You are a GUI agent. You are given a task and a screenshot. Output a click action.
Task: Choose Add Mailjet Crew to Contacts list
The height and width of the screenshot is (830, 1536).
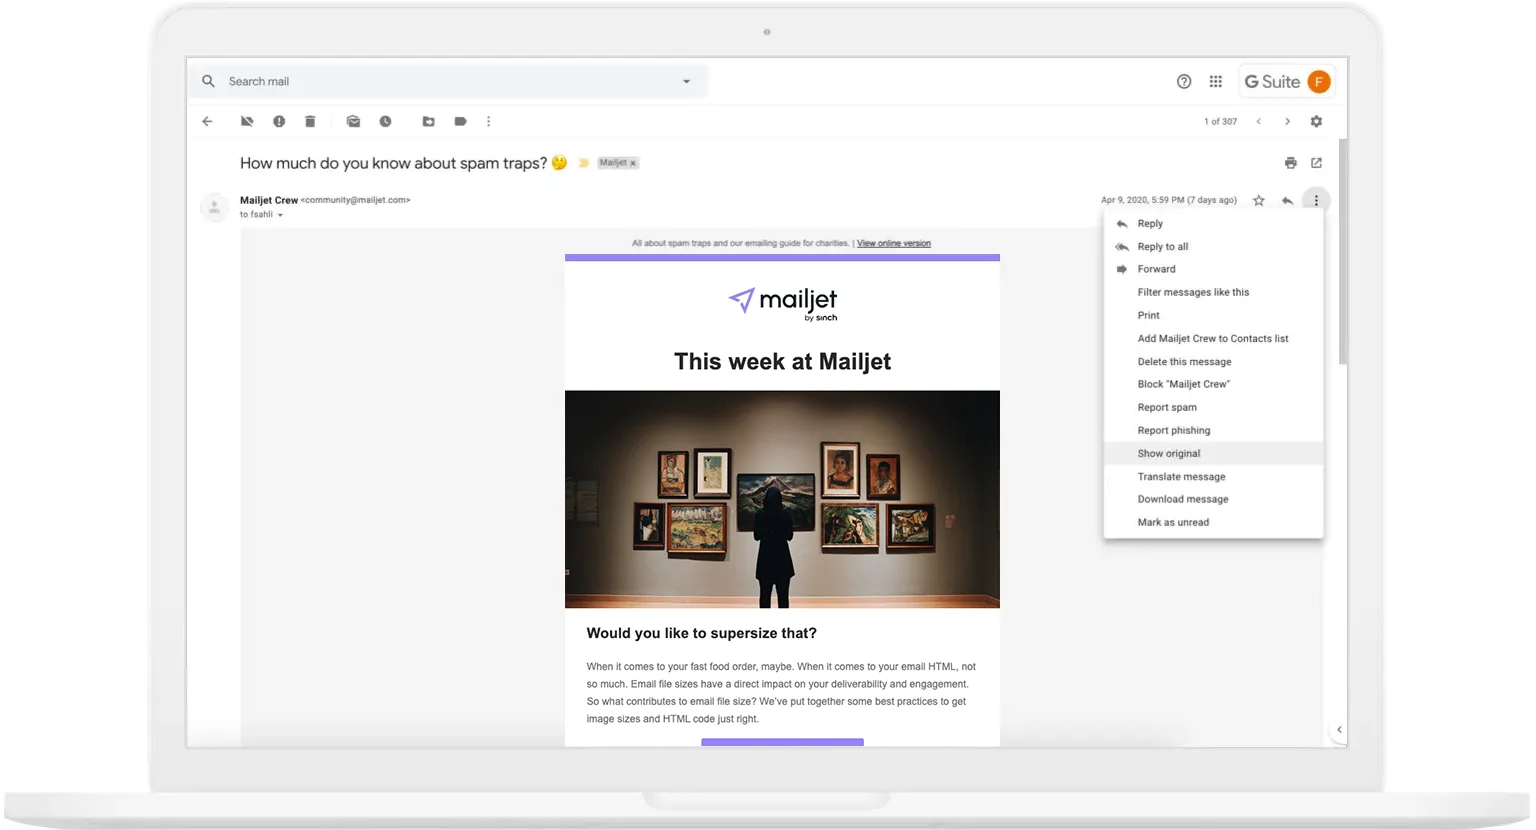(x=1213, y=338)
